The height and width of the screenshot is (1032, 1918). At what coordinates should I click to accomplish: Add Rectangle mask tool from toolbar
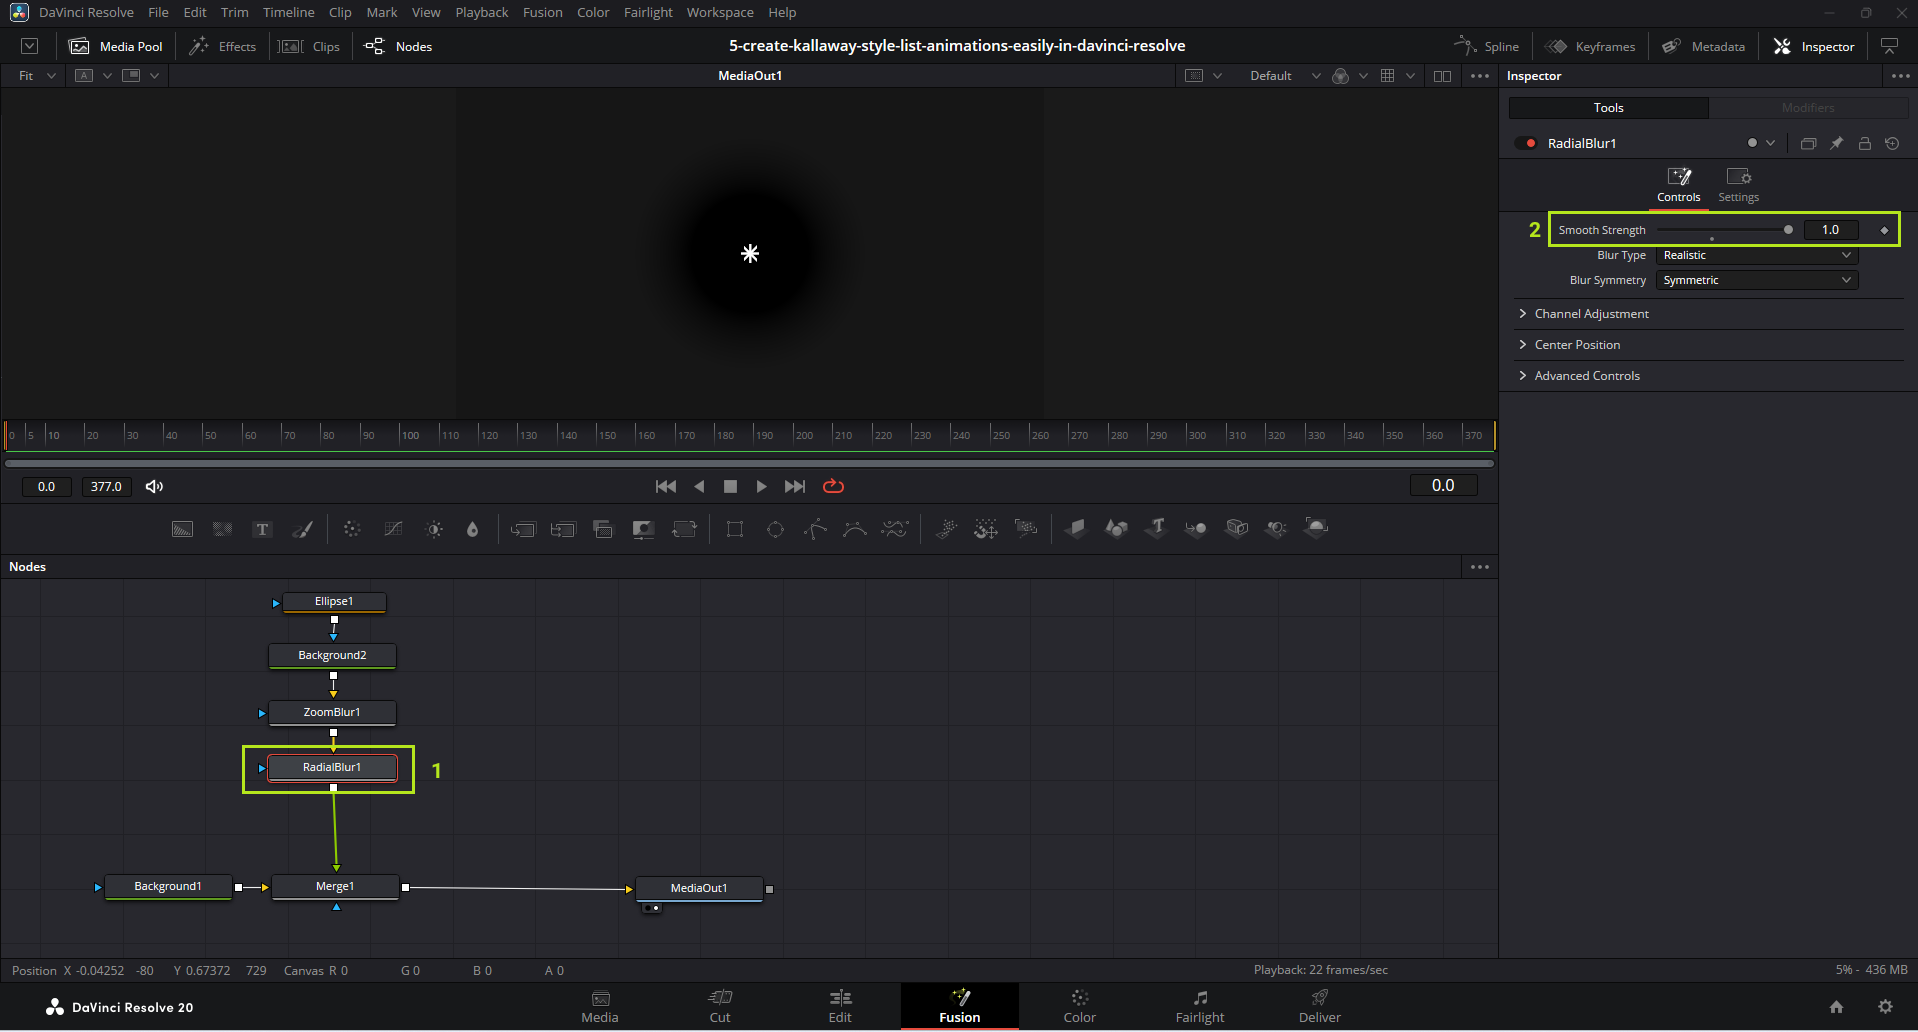pos(735,529)
